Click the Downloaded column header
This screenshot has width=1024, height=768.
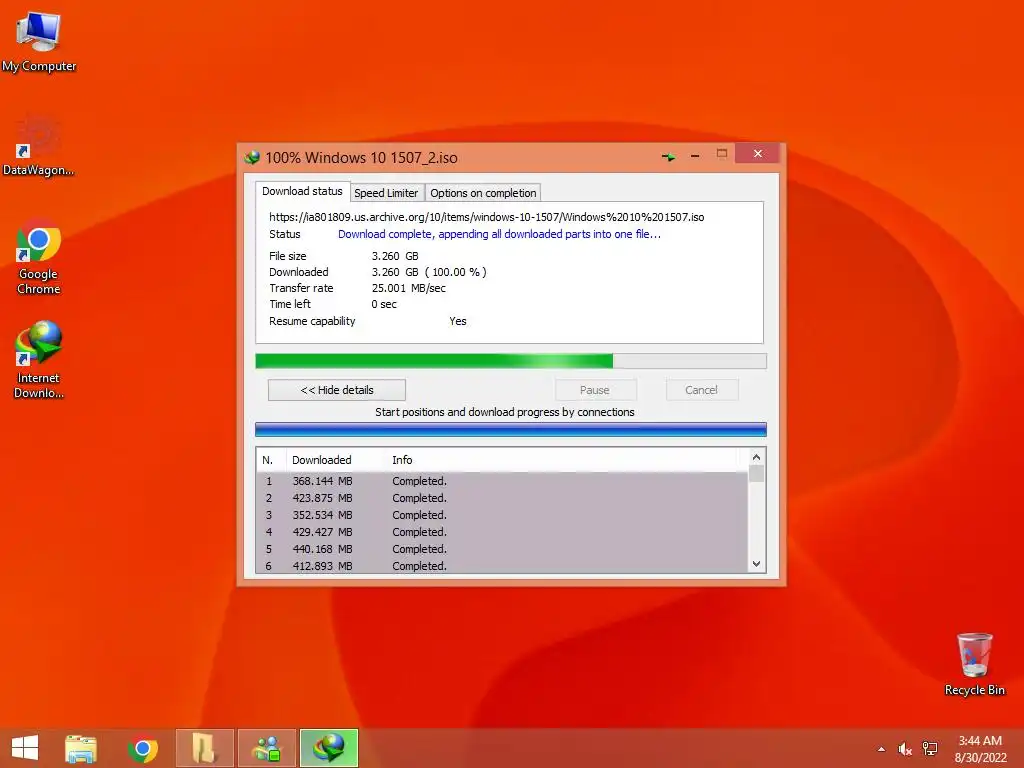tap(336, 460)
